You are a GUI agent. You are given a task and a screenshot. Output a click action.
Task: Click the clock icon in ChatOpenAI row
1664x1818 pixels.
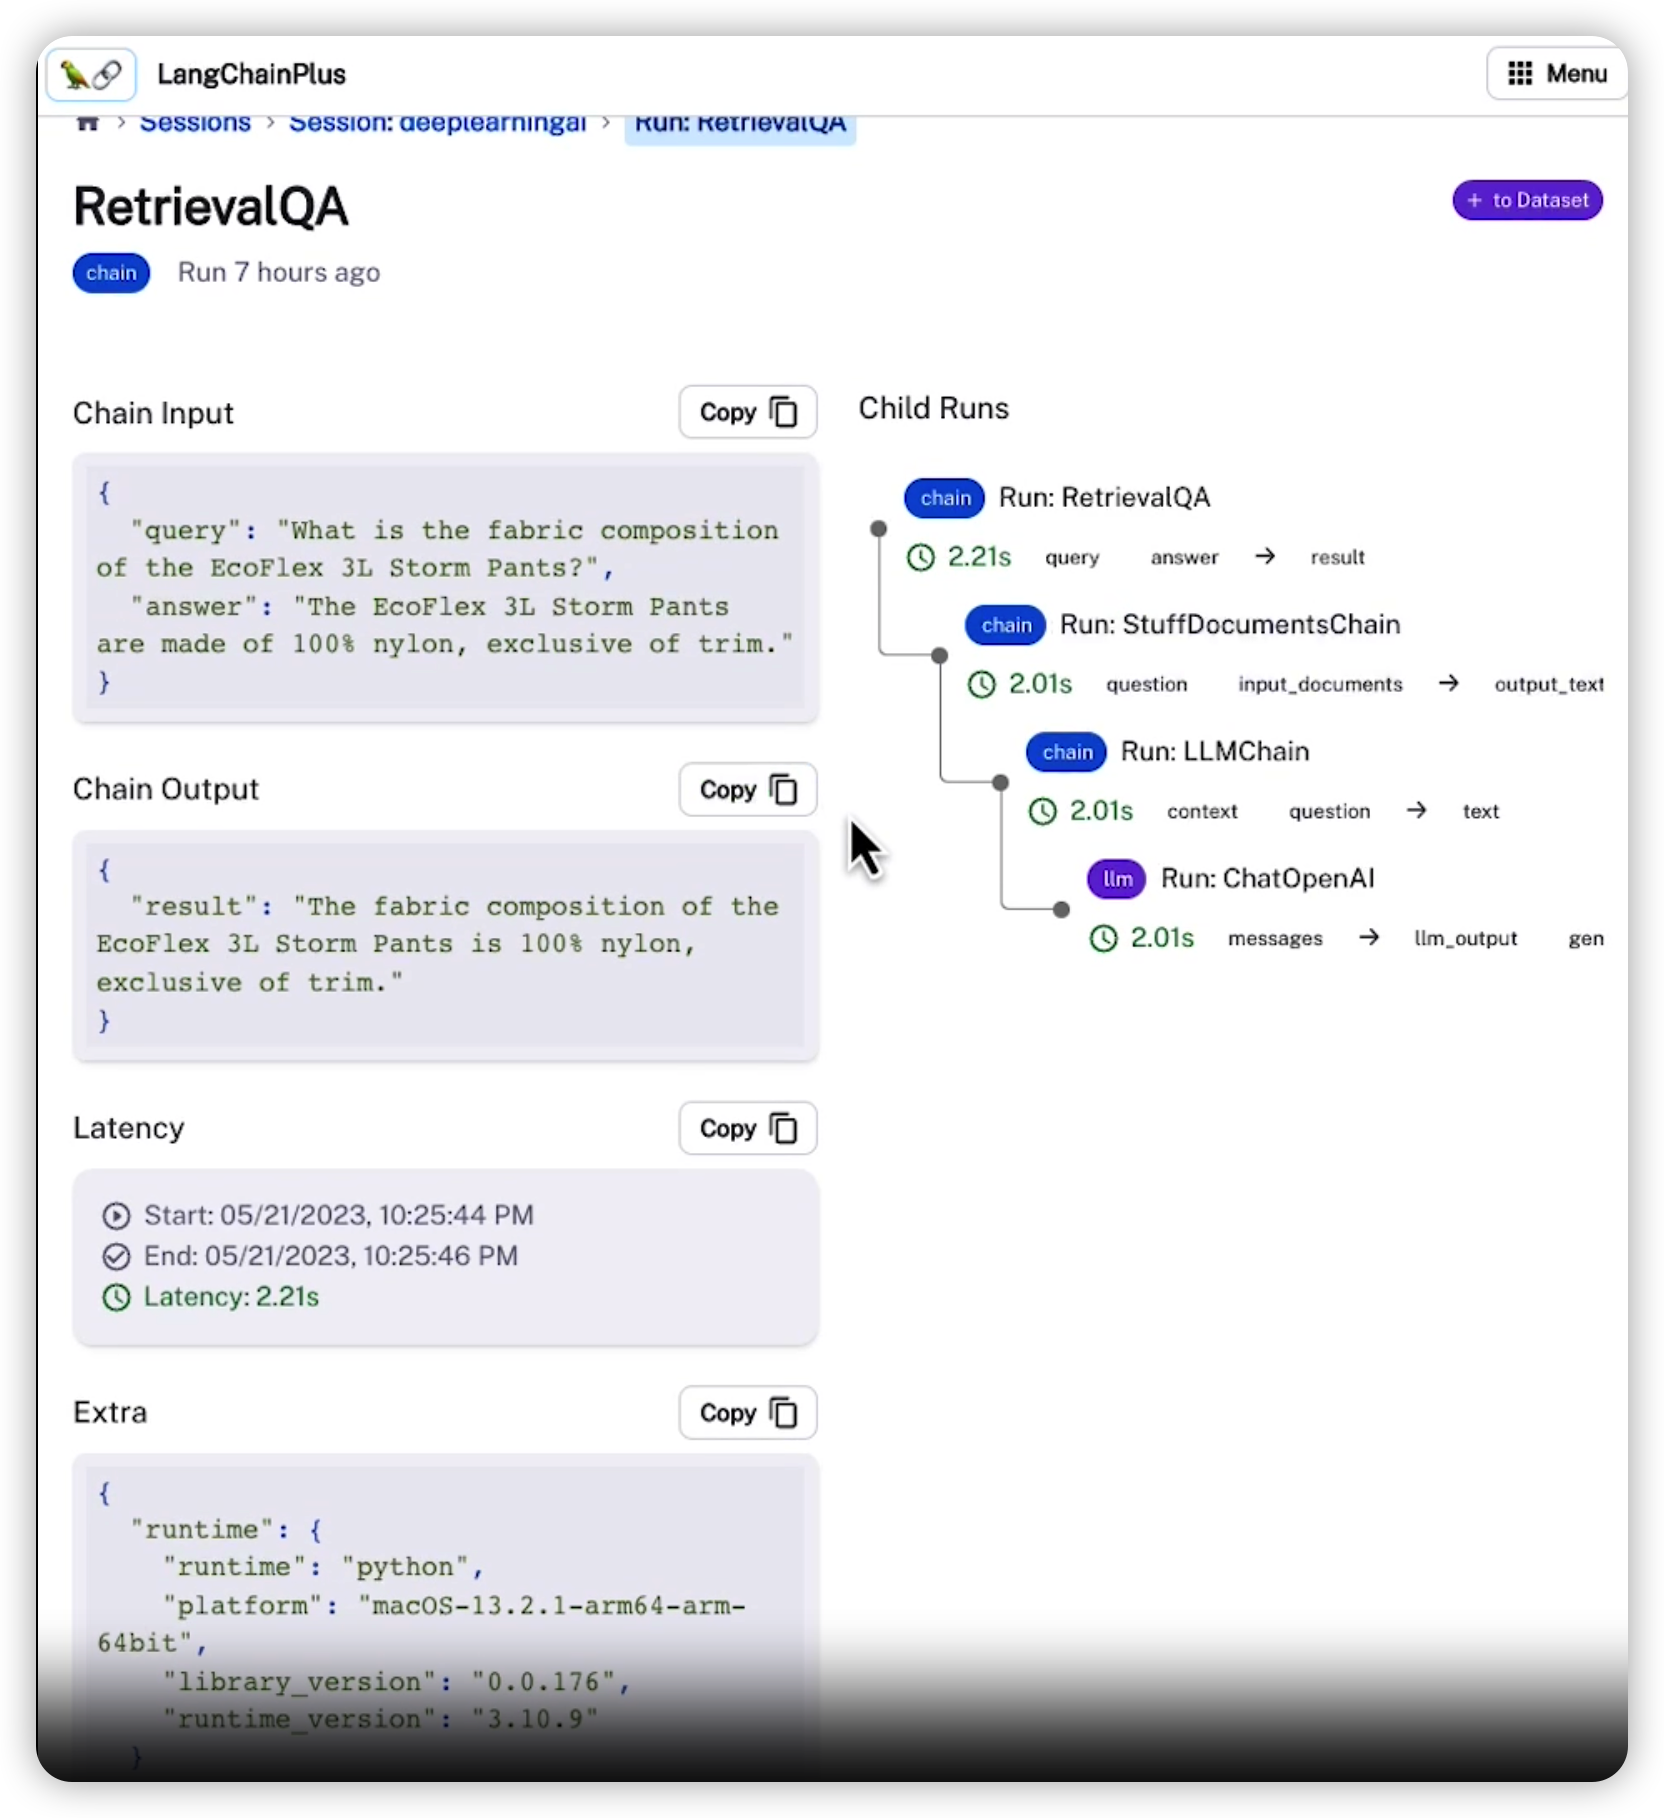click(1103, 938)
